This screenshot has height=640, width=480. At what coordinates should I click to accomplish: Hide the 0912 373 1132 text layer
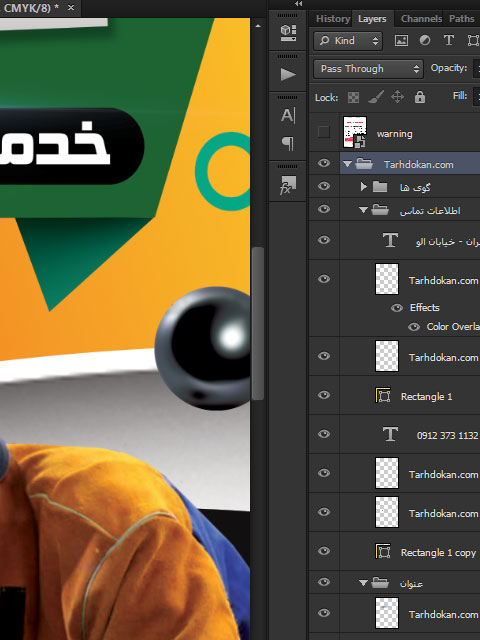[324, 434]
